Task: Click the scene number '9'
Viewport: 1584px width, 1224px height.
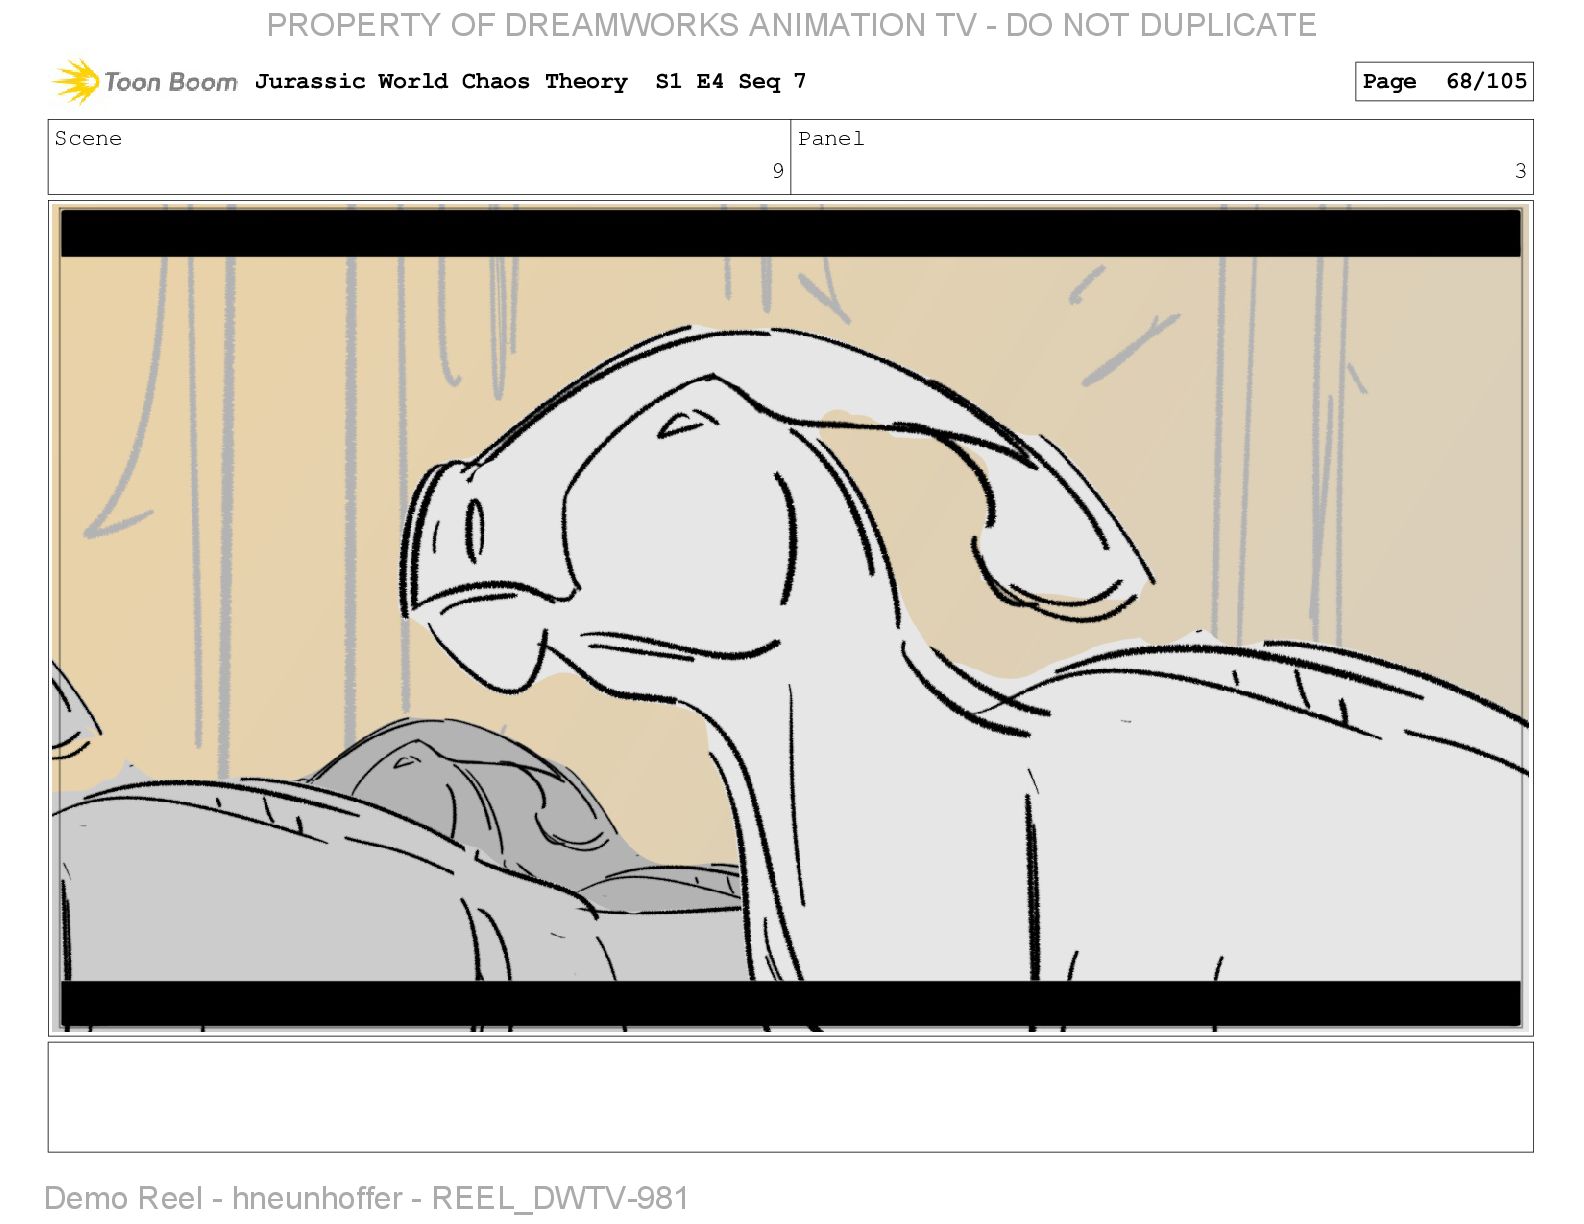Action: tap(777, 171)
